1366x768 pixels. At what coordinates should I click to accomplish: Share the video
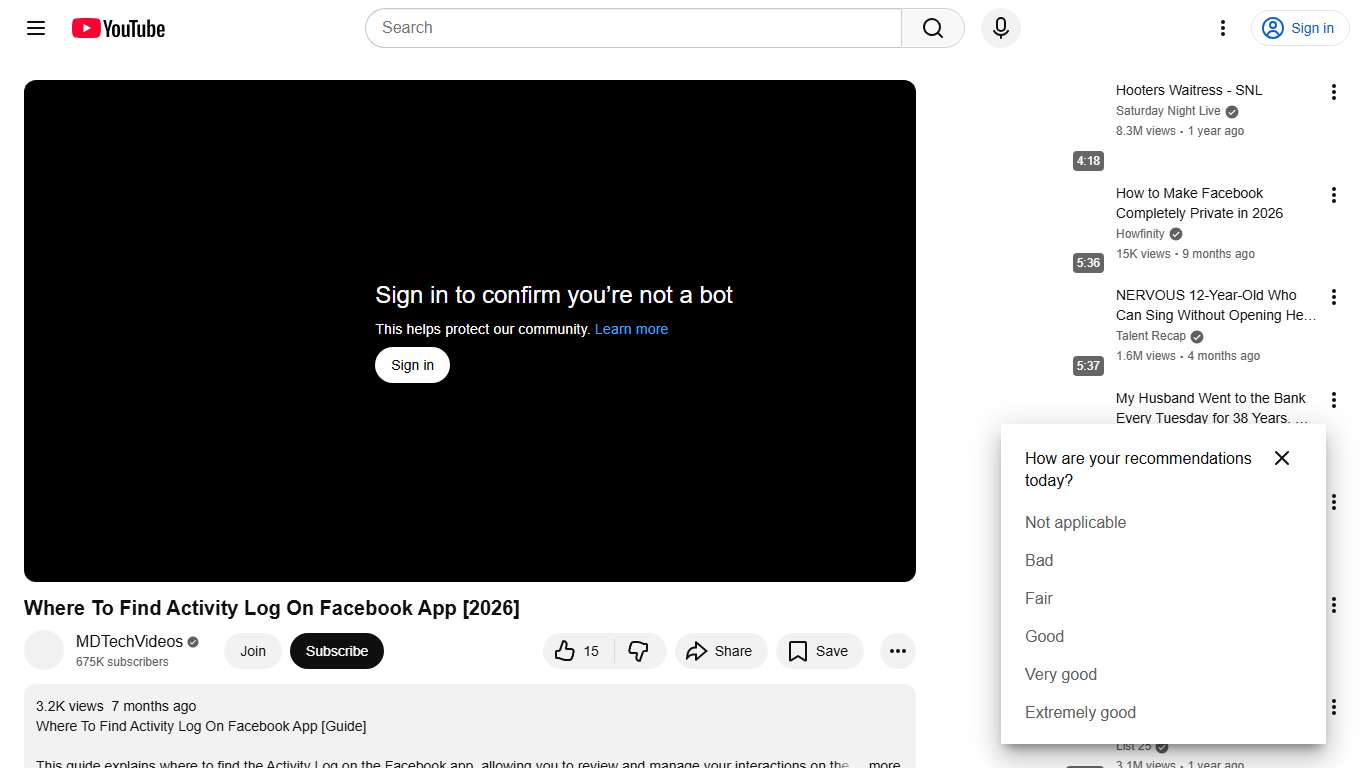point(721,651)
